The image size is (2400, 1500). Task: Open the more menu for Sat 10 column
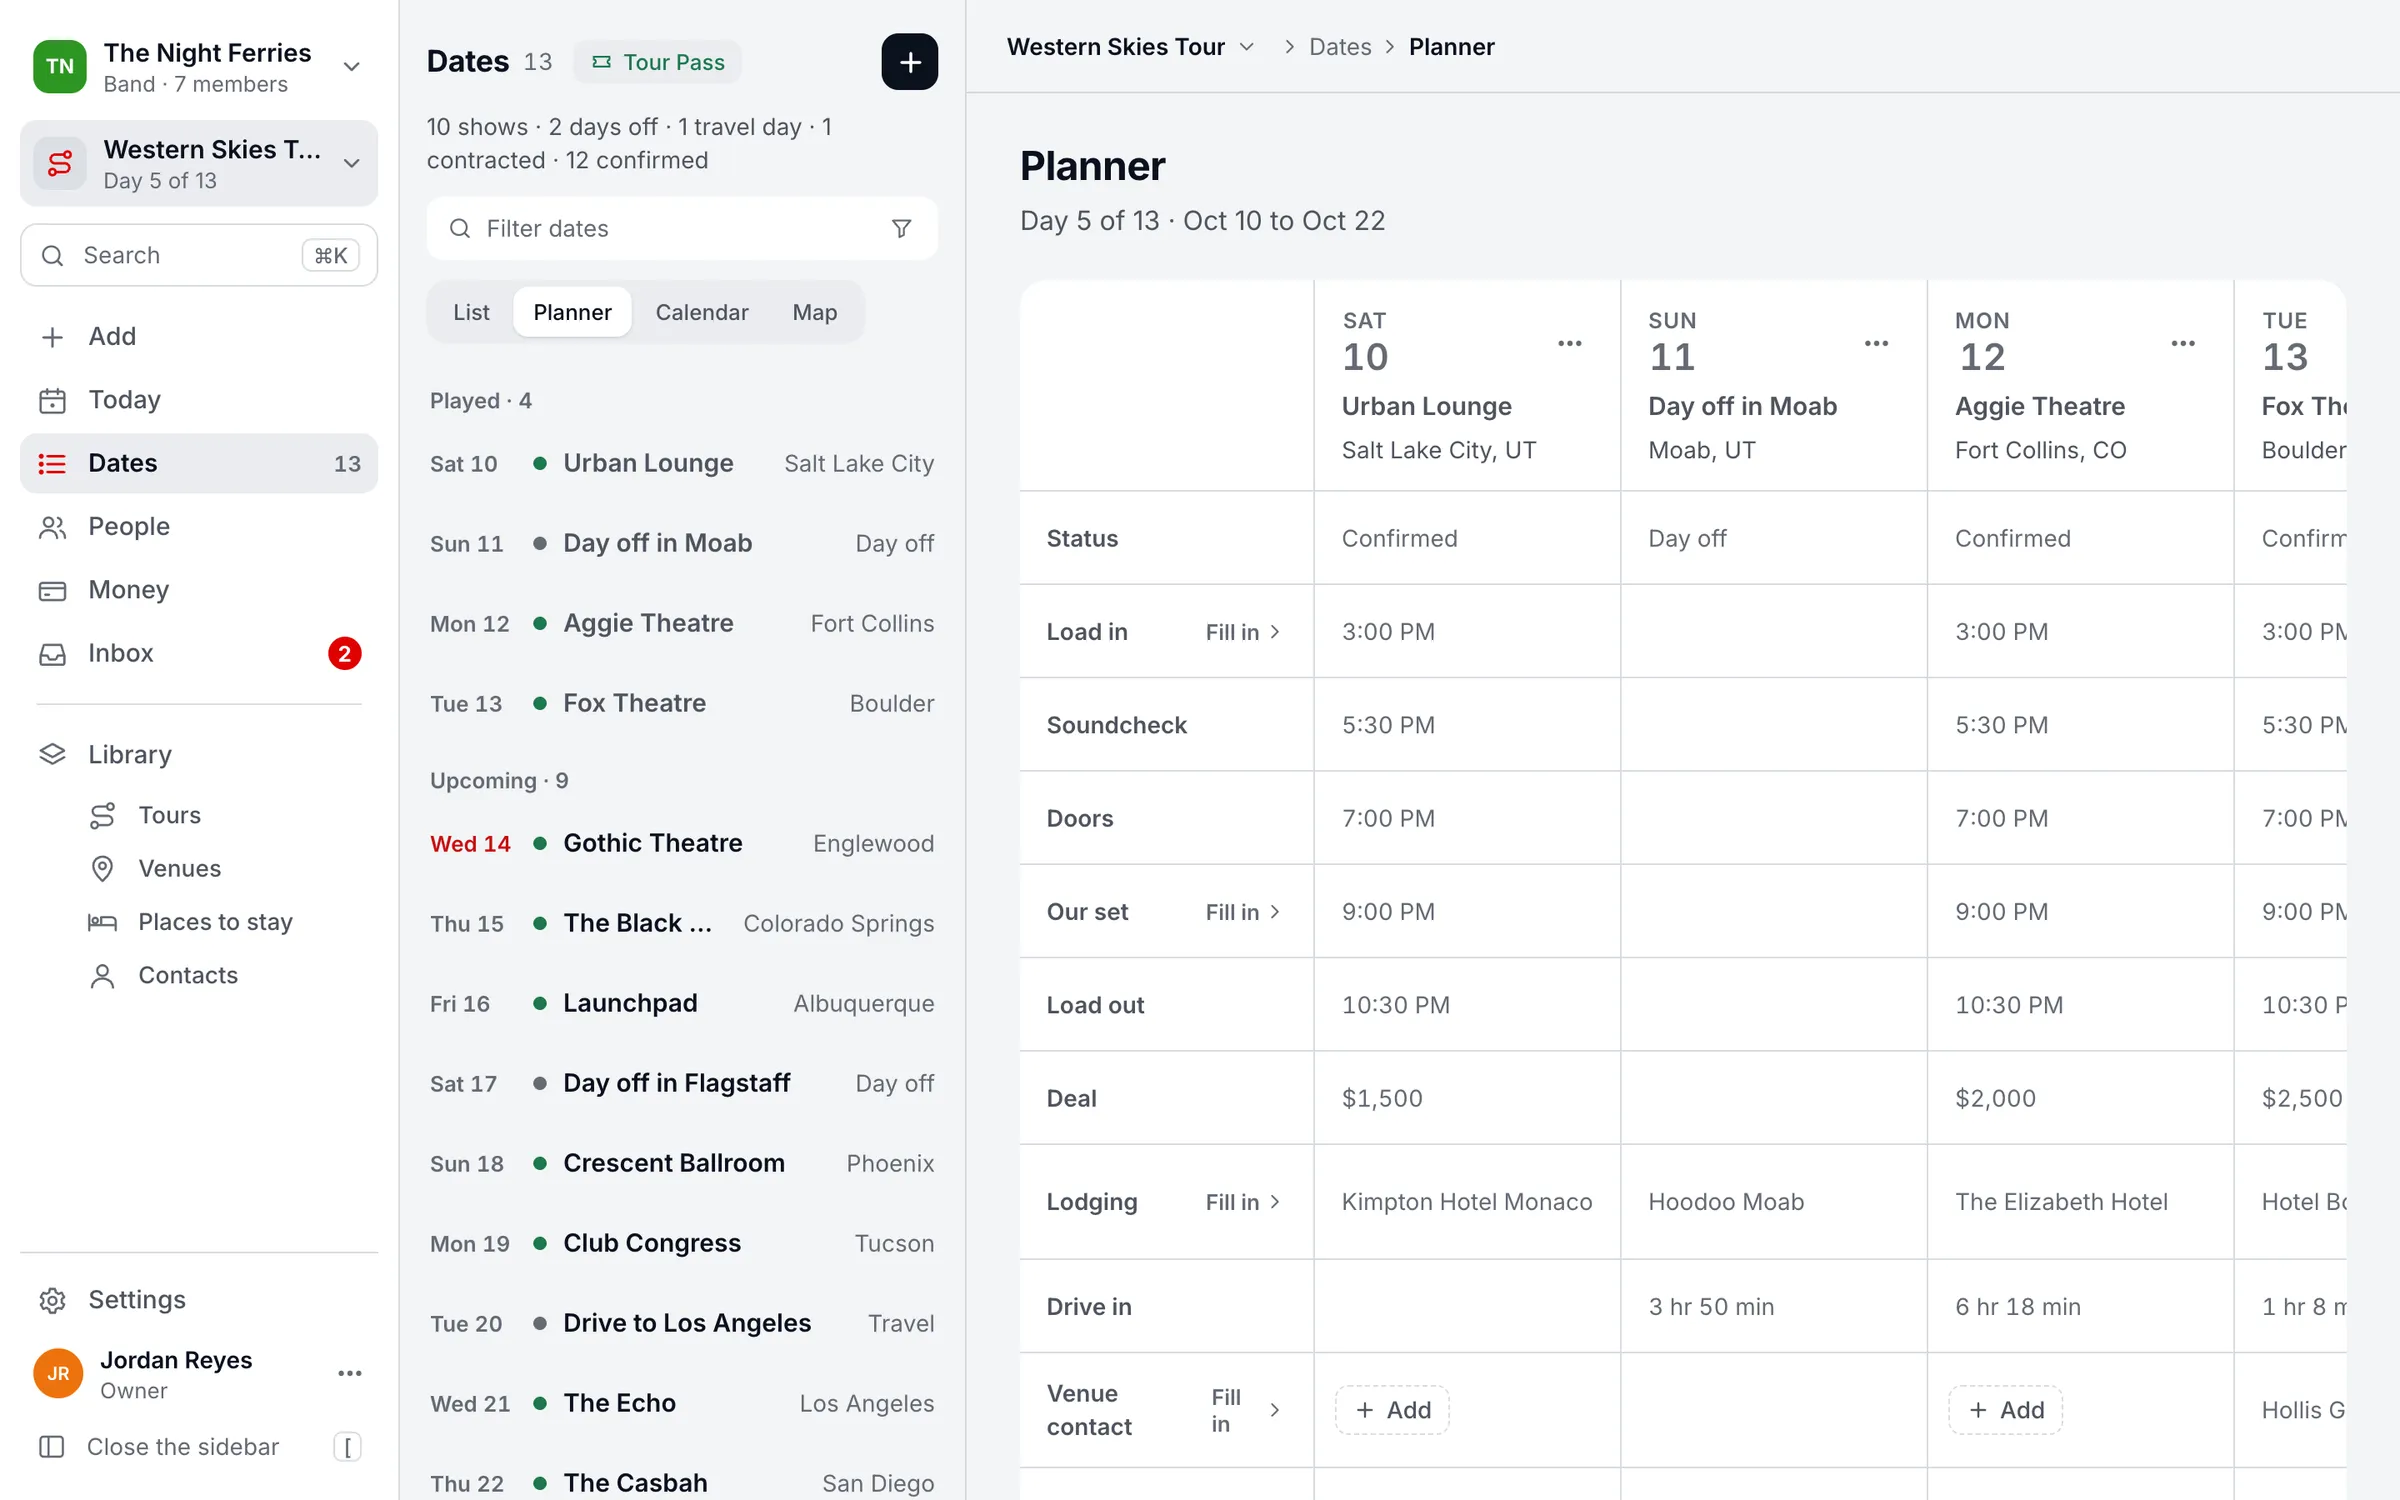point(1570,343)
